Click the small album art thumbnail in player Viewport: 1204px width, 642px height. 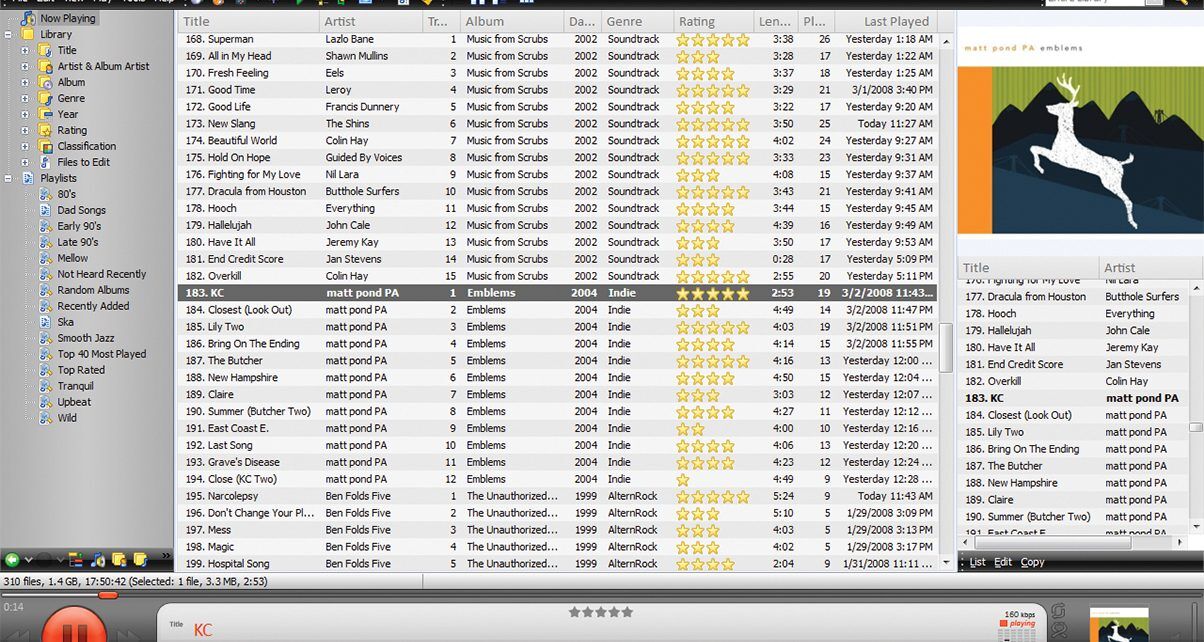pos(1119,625)
